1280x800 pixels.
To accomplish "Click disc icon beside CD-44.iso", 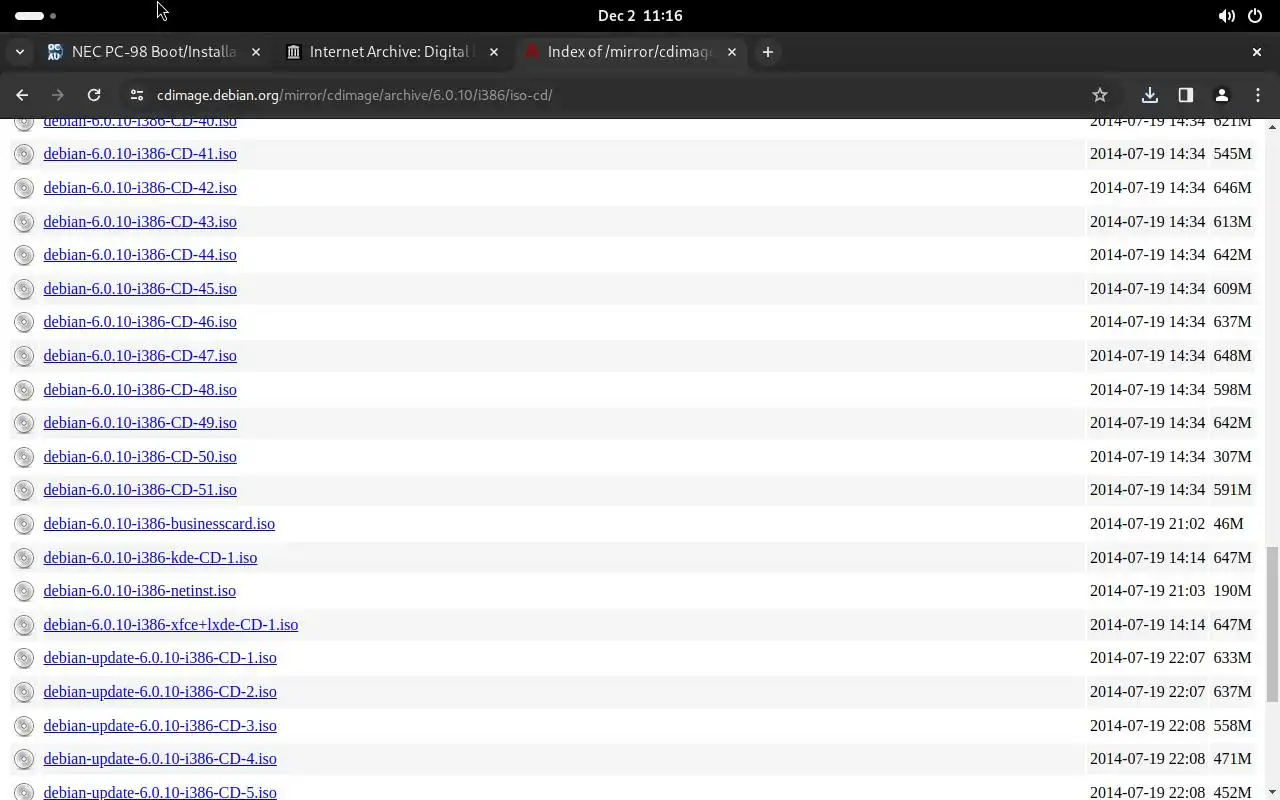I will tap(24, 255).
